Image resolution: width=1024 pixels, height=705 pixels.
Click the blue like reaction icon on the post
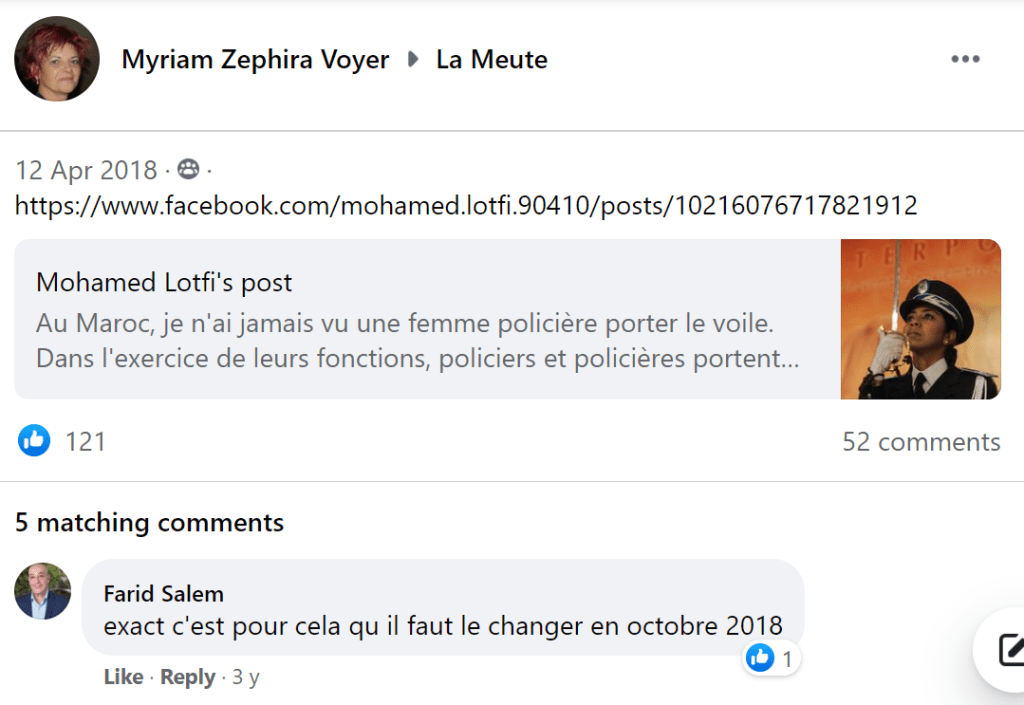point(34,441)
